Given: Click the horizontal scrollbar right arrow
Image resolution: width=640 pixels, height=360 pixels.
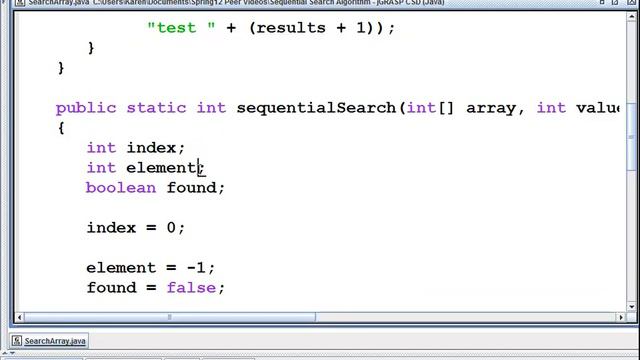Looking at the screenshot, I should (x=621, y=317).
